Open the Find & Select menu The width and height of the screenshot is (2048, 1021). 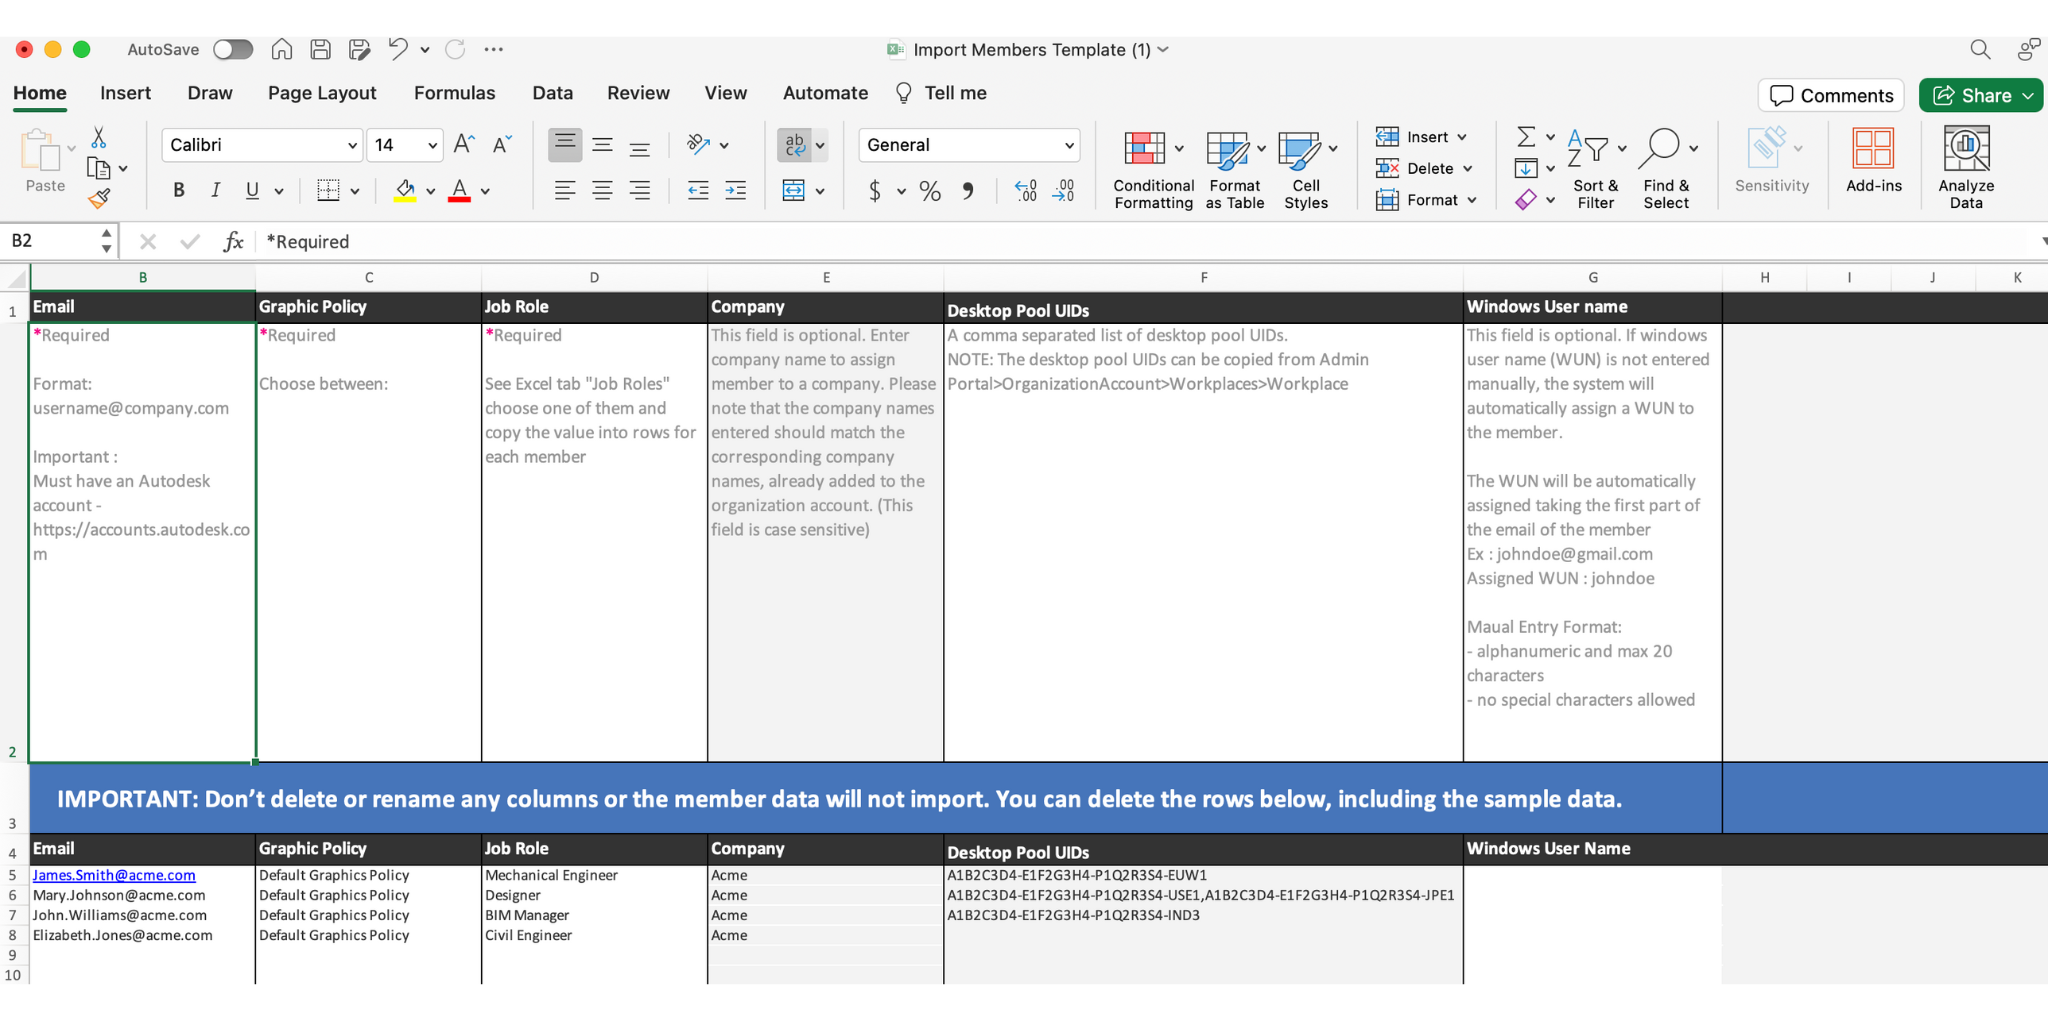click(1667, 168)
